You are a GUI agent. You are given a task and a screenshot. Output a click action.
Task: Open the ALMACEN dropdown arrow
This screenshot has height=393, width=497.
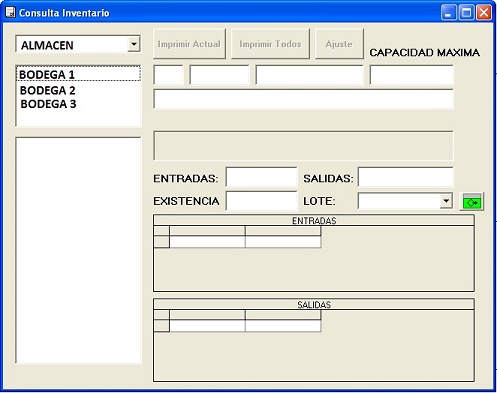point(133,44)
